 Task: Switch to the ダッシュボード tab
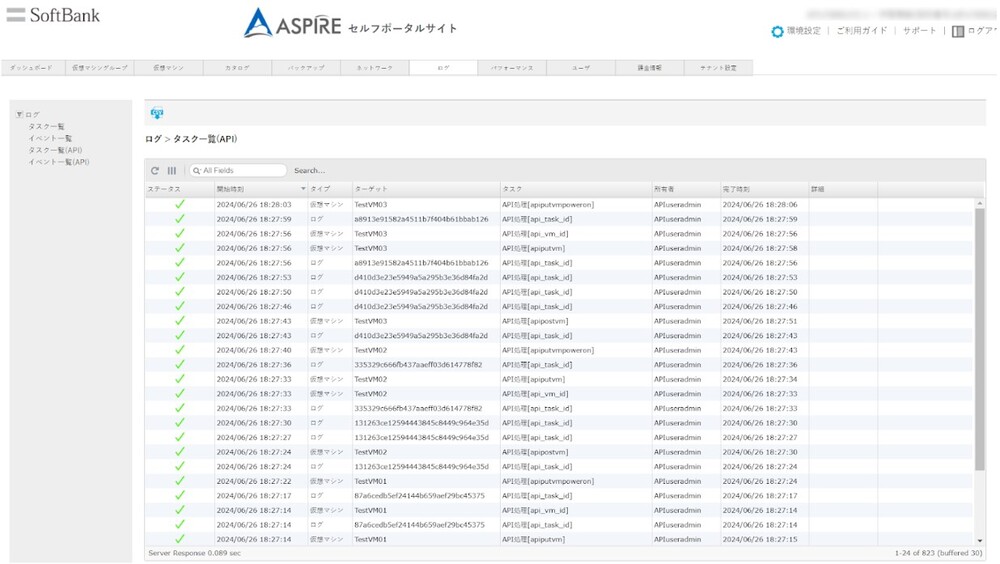(32, 68)
